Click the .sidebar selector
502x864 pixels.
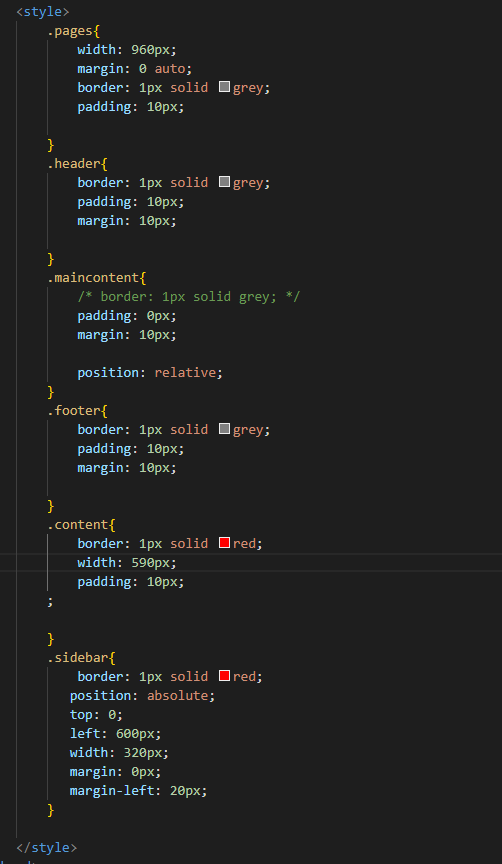point(77,657)
